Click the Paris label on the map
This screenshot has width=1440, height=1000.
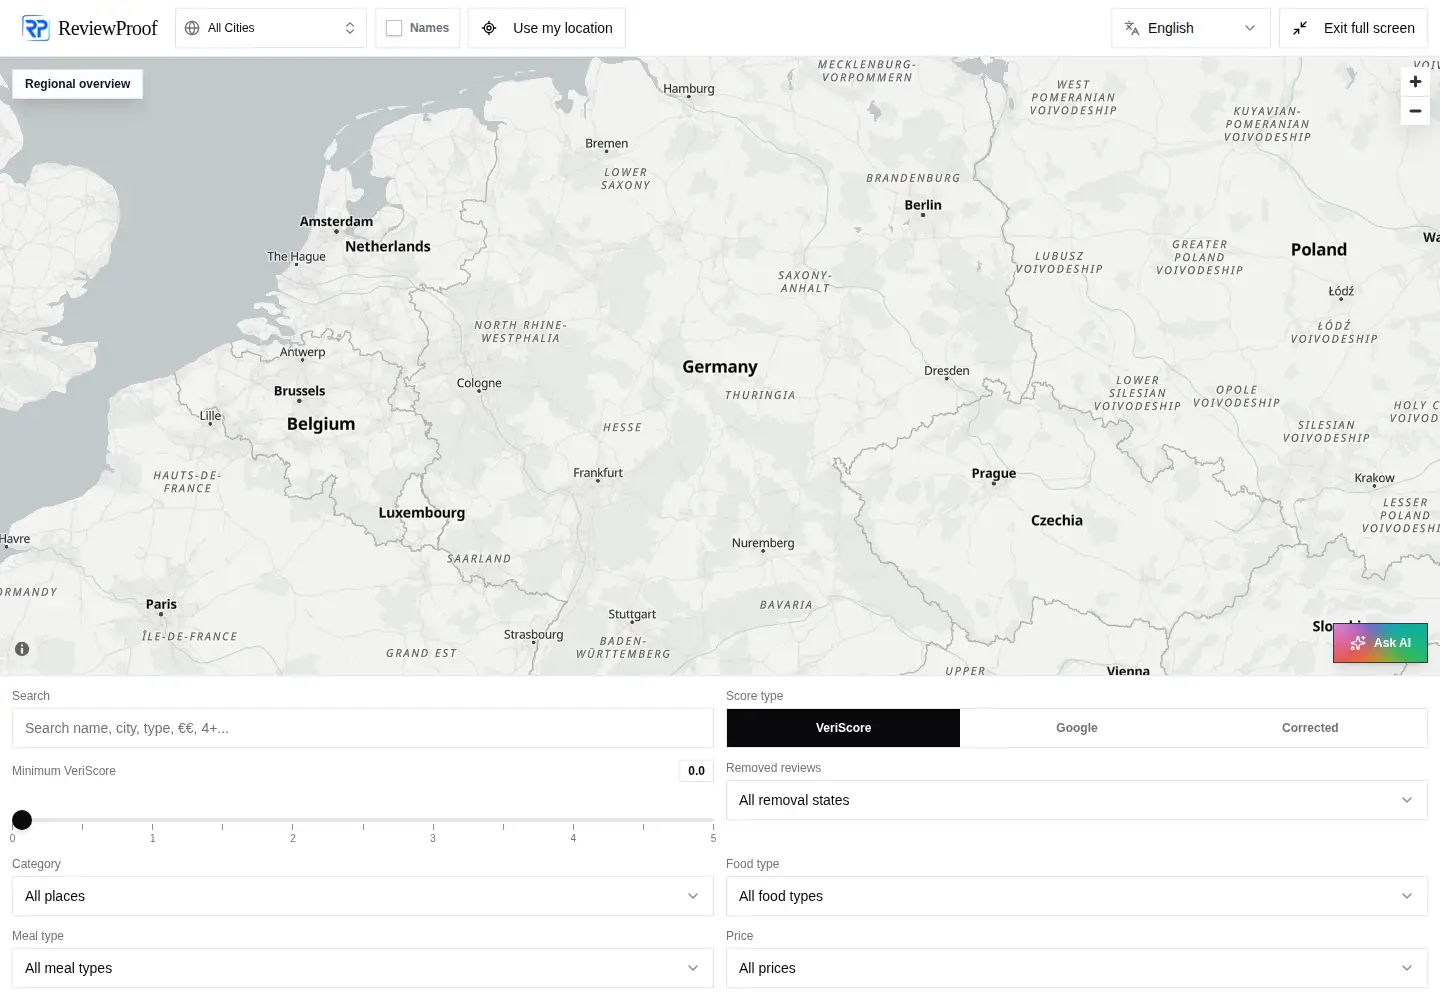161,604
